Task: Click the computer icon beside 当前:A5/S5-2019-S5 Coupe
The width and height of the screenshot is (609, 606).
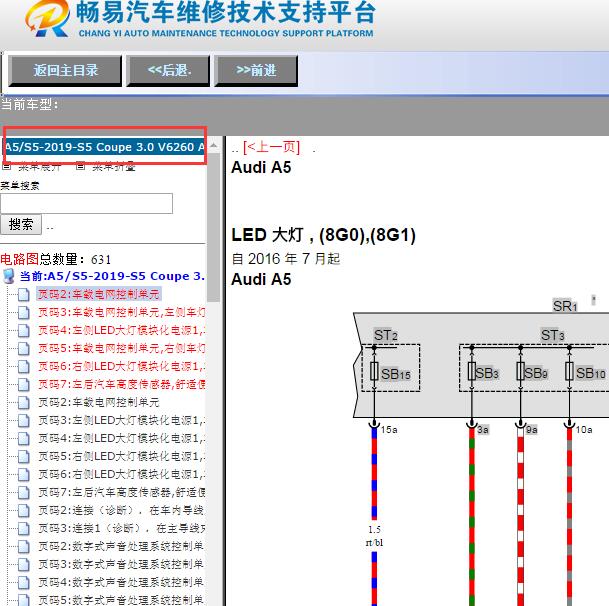Action: tap(9, 276)
